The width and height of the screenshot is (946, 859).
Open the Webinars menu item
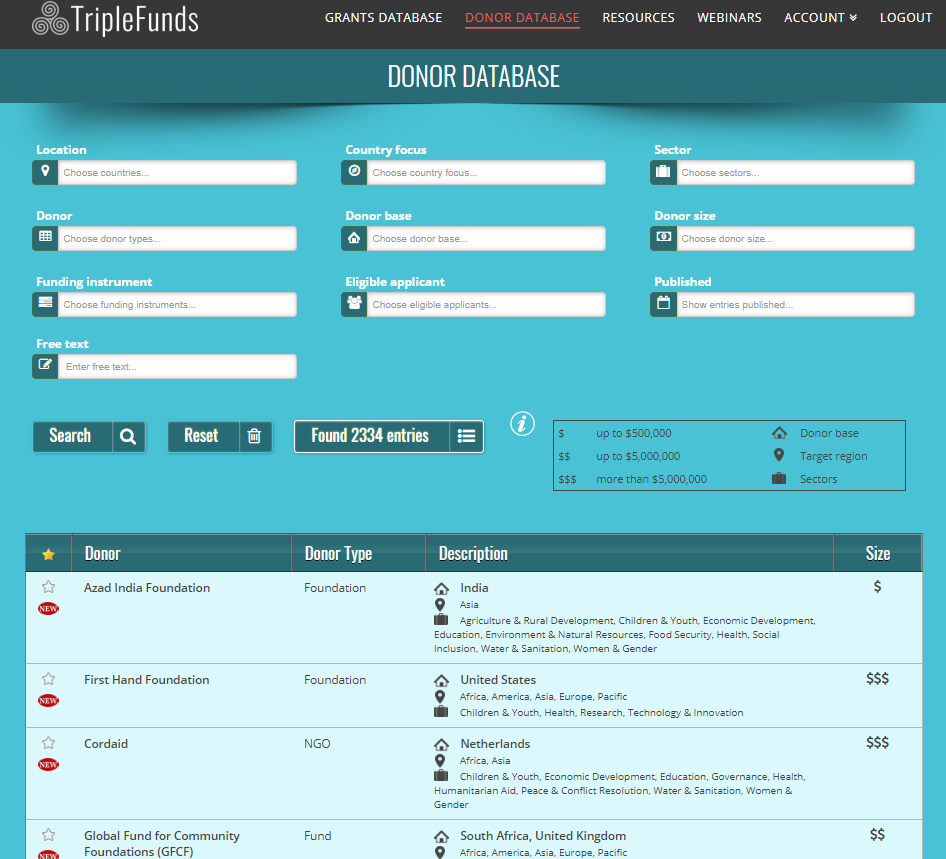(x=729, y=17)
